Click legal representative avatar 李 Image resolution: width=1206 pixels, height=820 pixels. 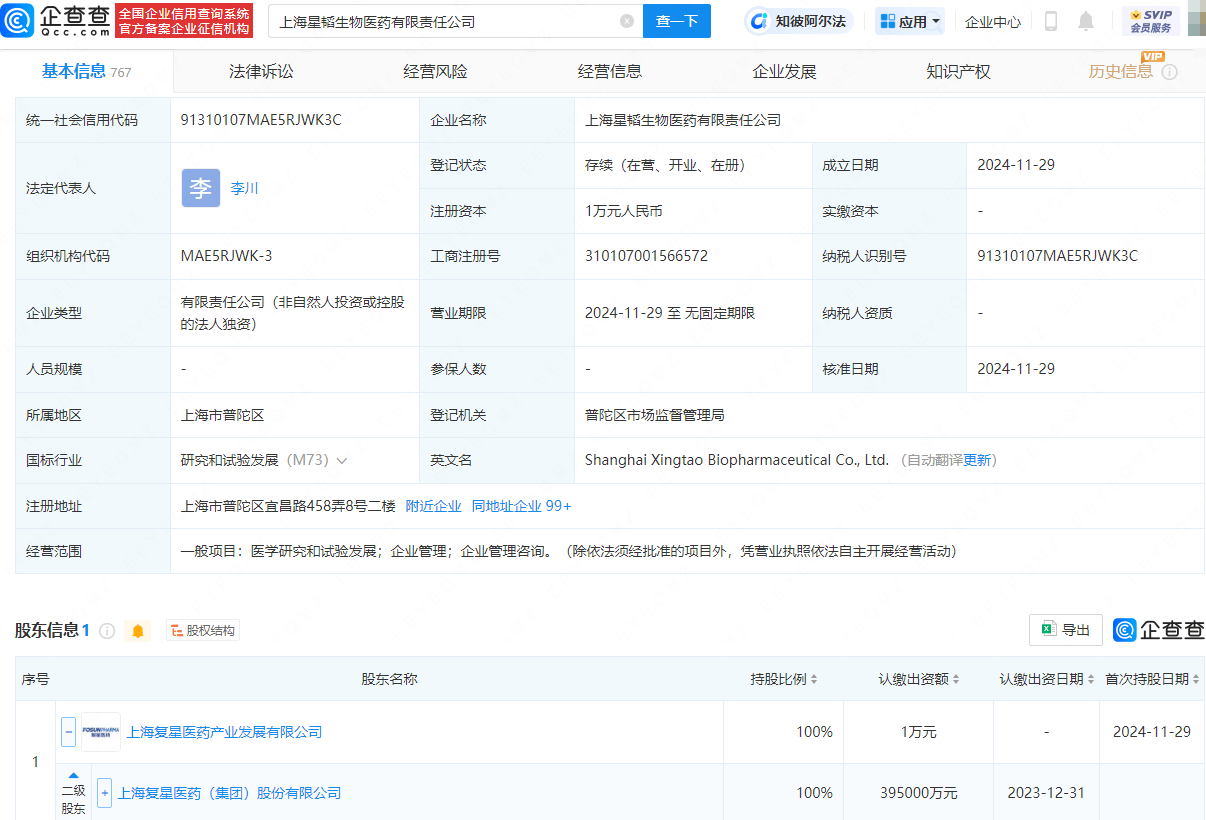point(201,188)
